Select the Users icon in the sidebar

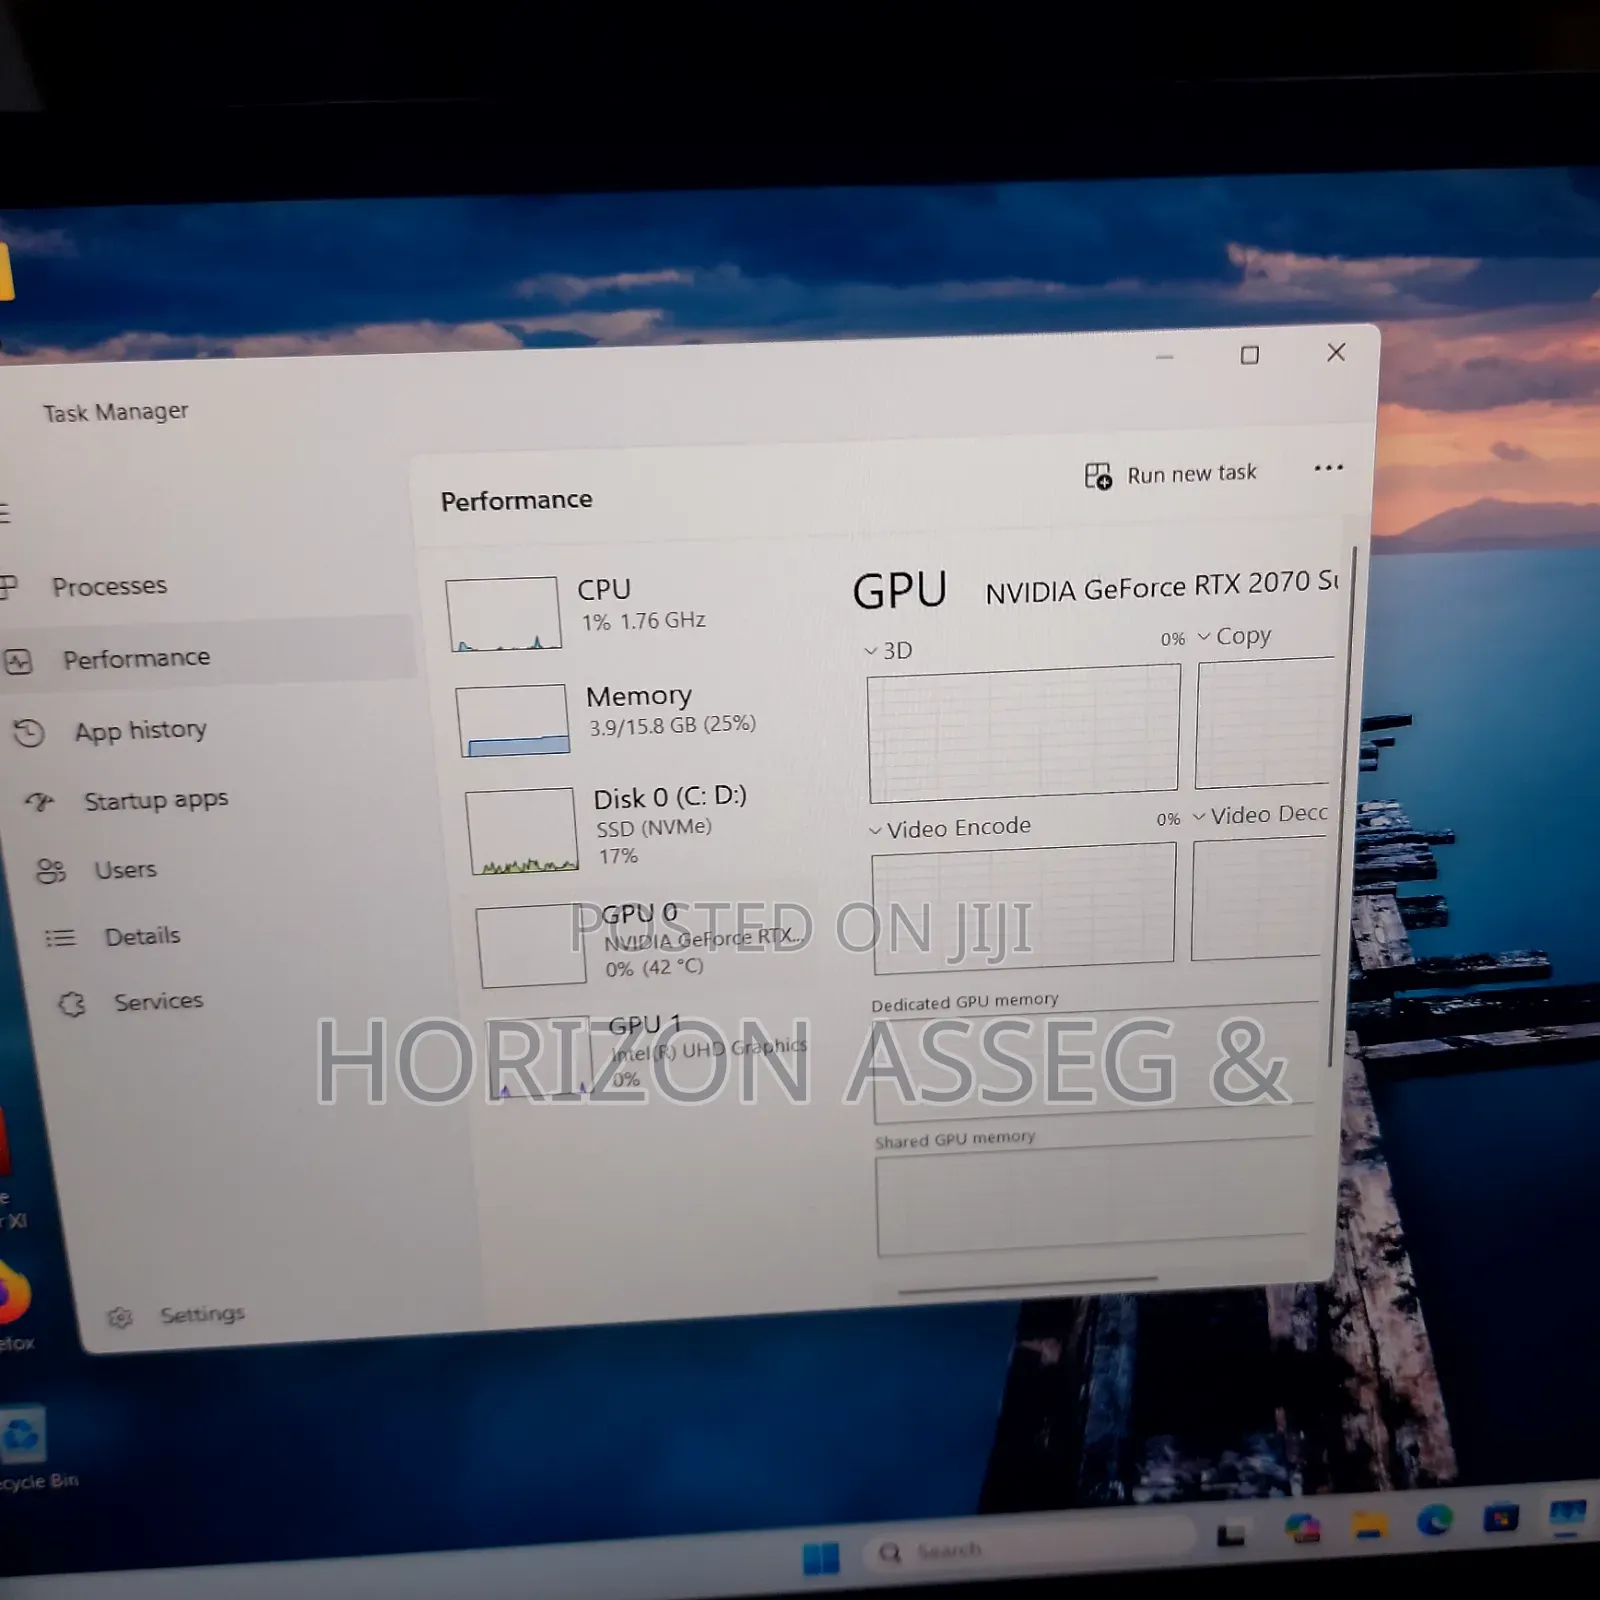(50, 870)
